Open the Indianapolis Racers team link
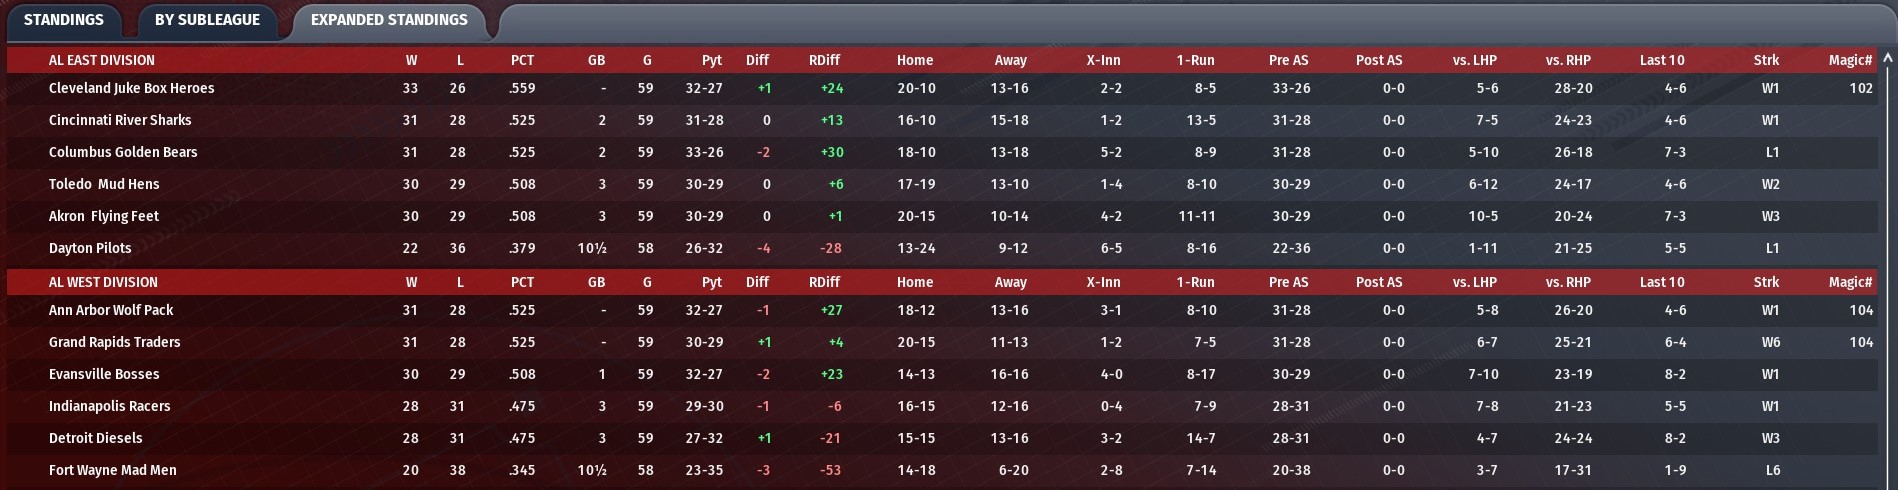1898x490 pixels. (110, 406)
